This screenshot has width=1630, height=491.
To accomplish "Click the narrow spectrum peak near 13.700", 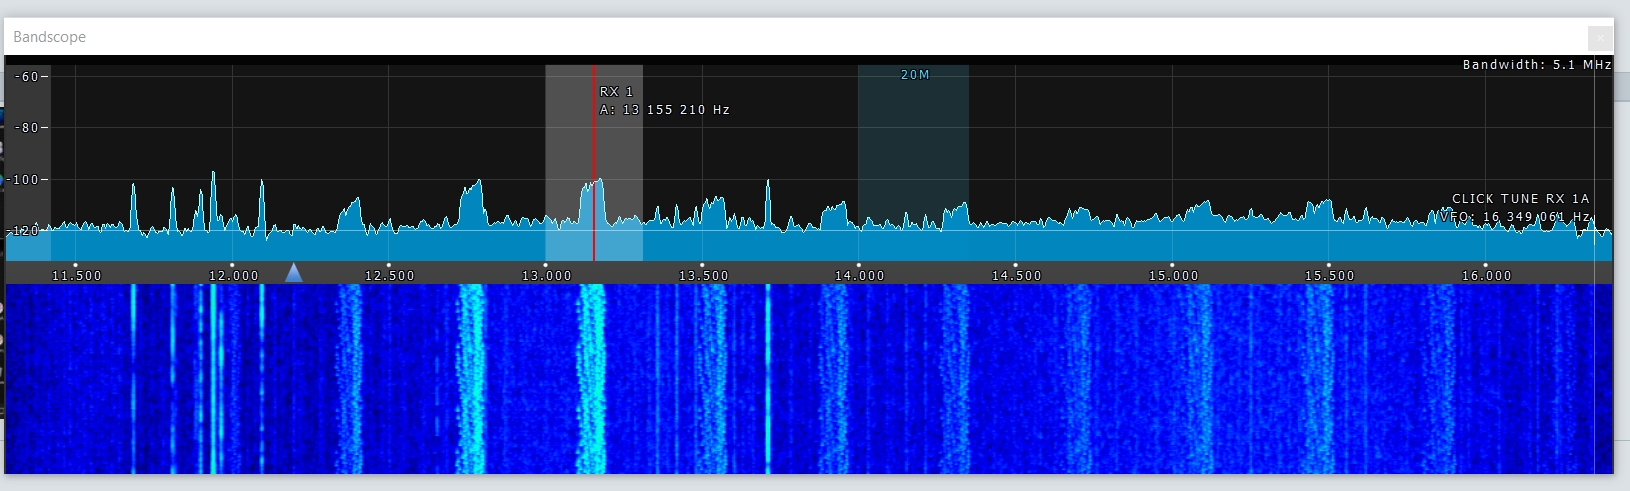I will point(768,184).
